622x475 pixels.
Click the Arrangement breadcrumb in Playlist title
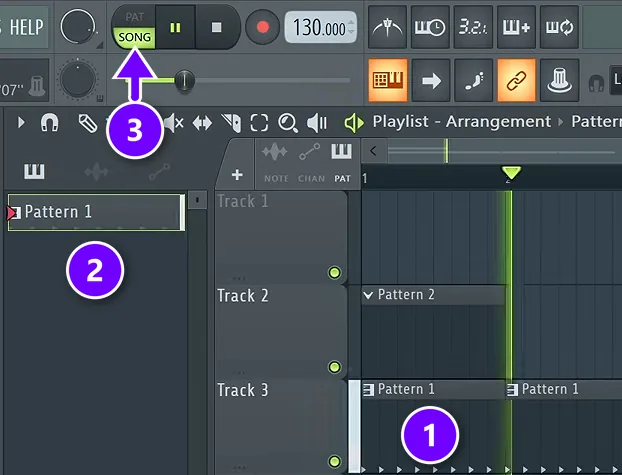click(498, 121)
